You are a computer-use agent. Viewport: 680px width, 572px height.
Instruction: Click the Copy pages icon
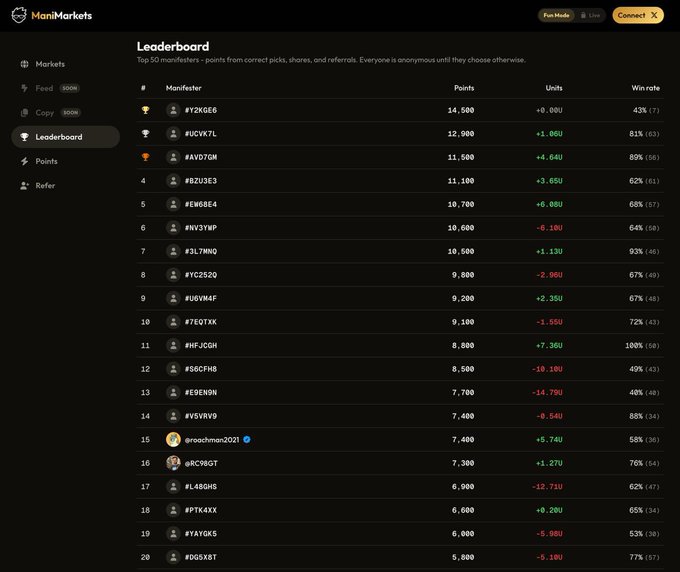(x=24, y=113)
